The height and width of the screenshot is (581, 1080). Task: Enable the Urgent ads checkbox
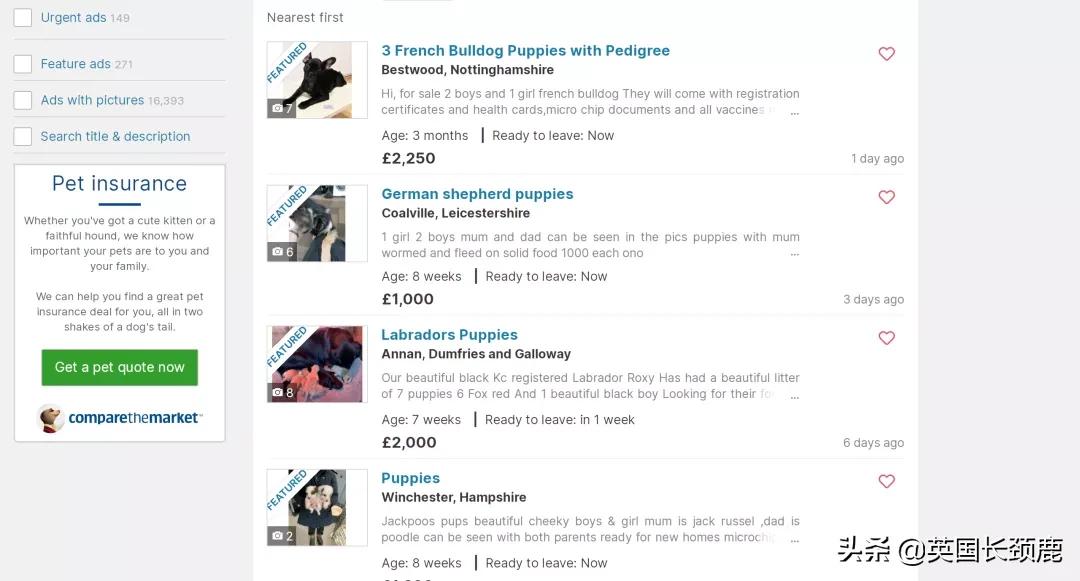point(22,18)
